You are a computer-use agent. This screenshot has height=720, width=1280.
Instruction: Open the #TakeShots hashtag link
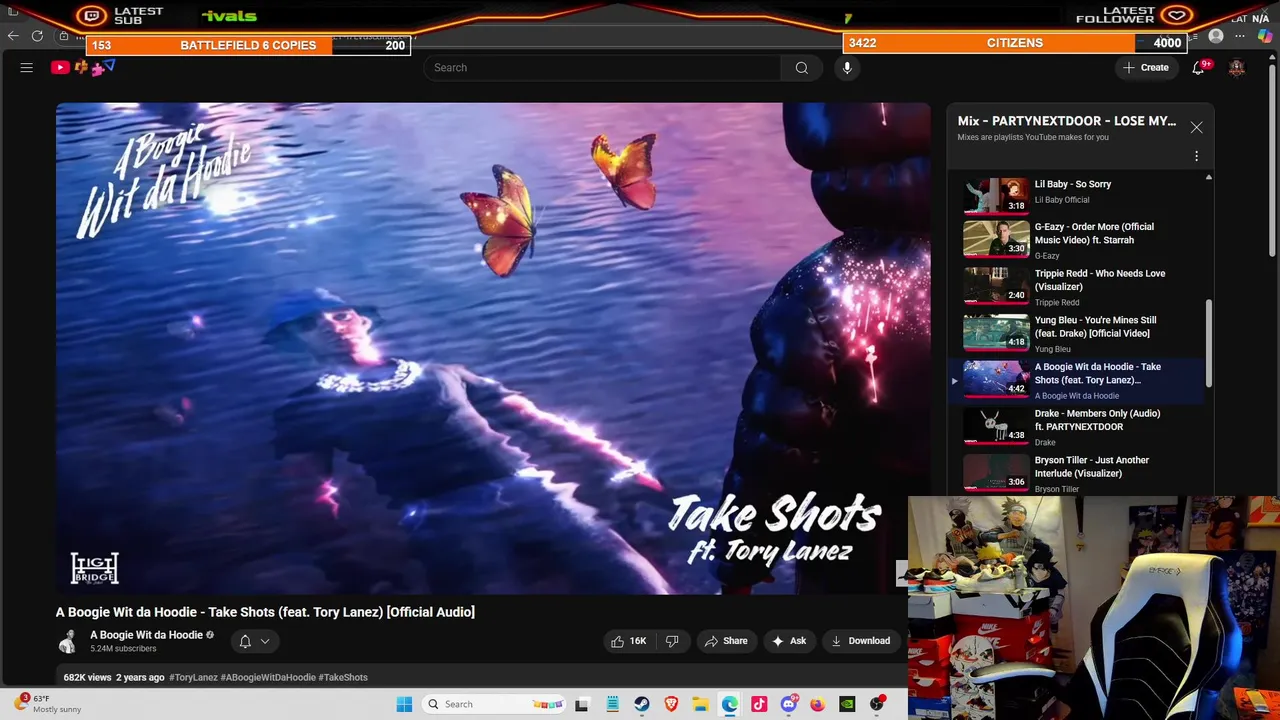343,677
